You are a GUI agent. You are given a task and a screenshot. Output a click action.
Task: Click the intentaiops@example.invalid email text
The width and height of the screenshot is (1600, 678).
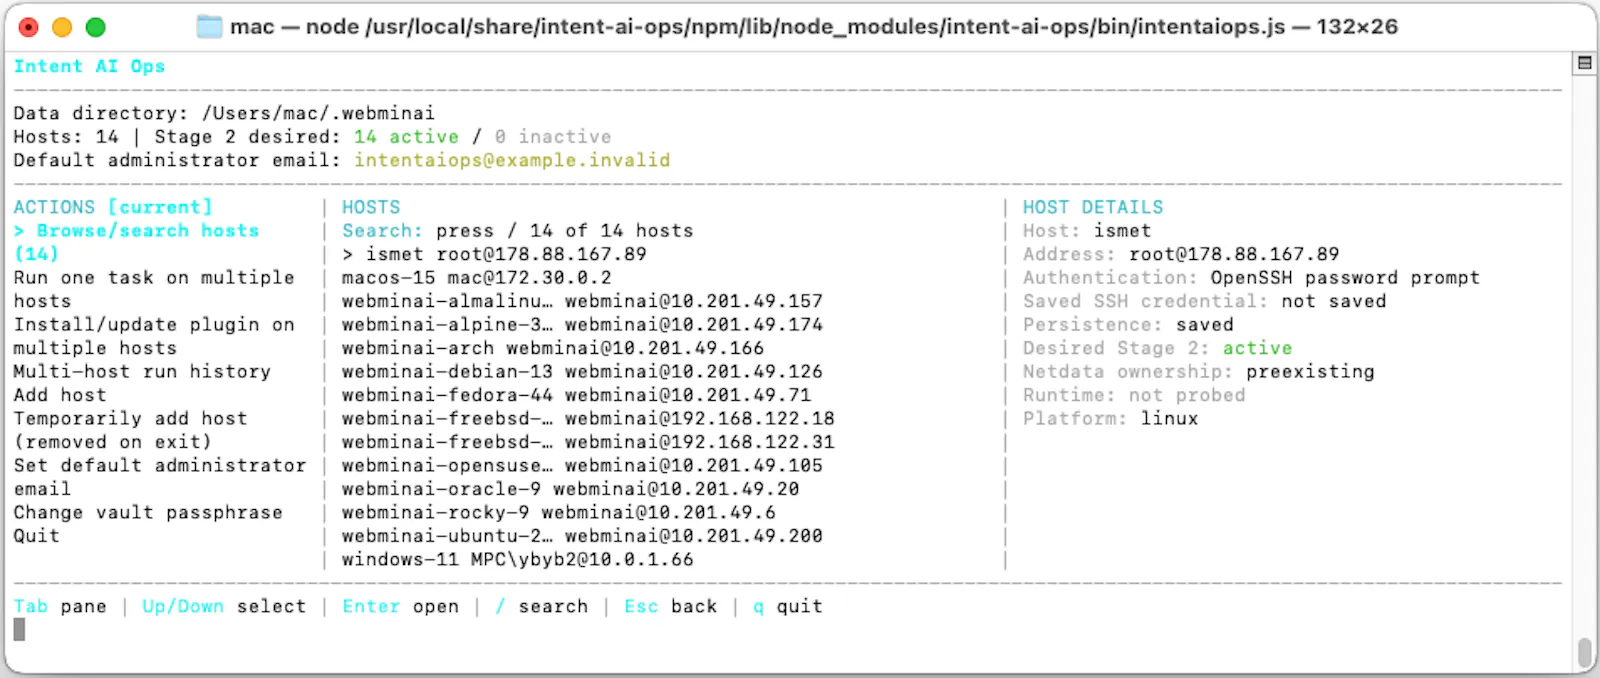point(512,160)
